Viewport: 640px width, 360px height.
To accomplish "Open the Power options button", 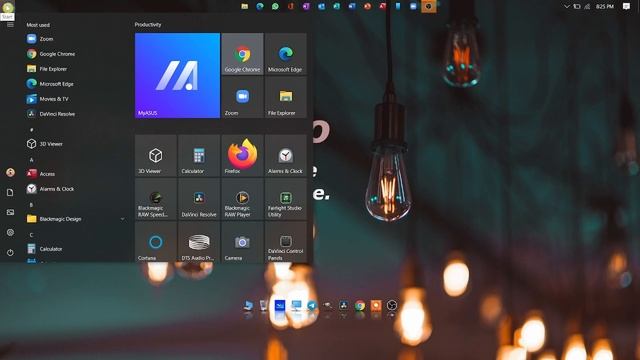I will pos(10,252).
